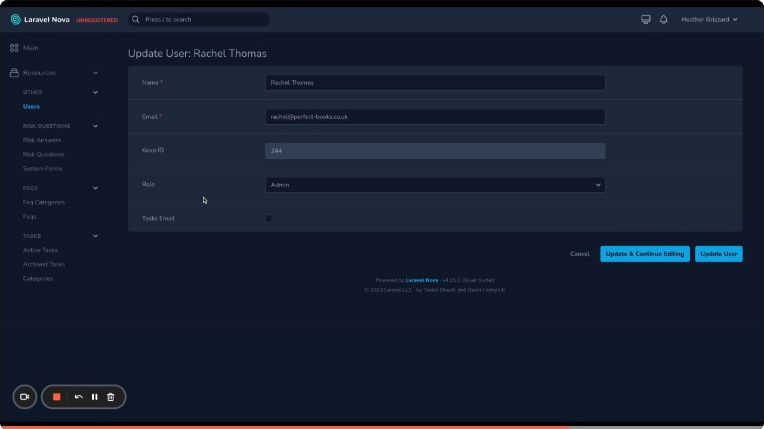Screen dimensions: 764x429
Task: Open System Forms in the sidebar
Action: (x=42, y=168)
